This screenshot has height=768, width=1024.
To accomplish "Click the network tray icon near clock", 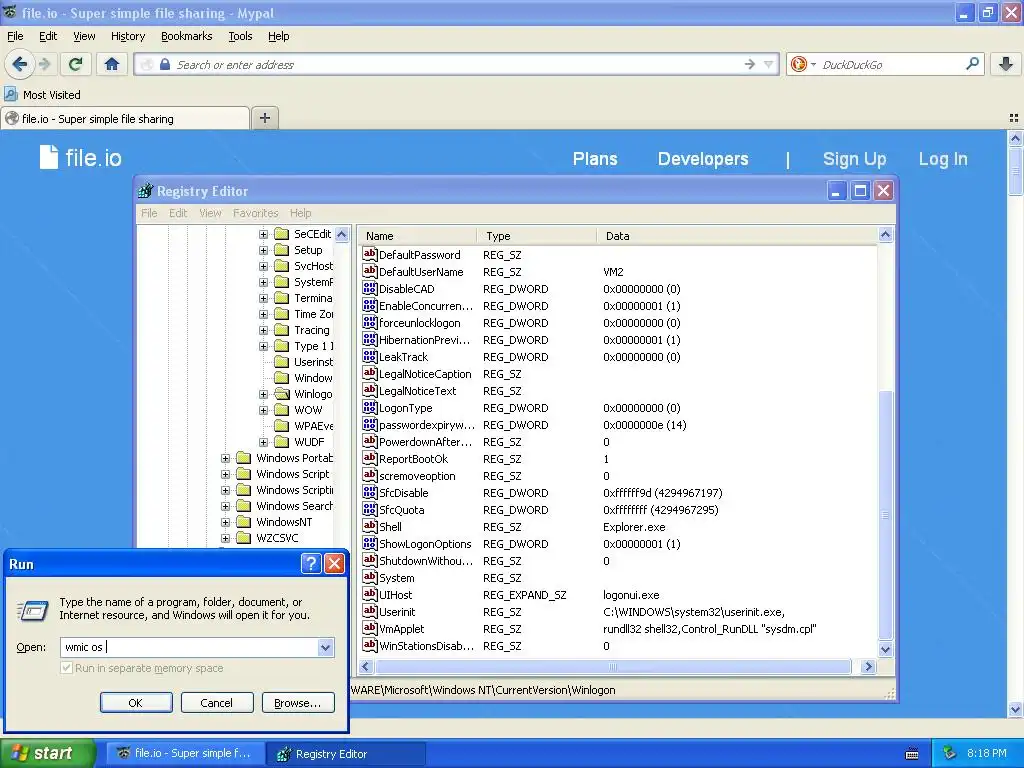I will [950, 753].
